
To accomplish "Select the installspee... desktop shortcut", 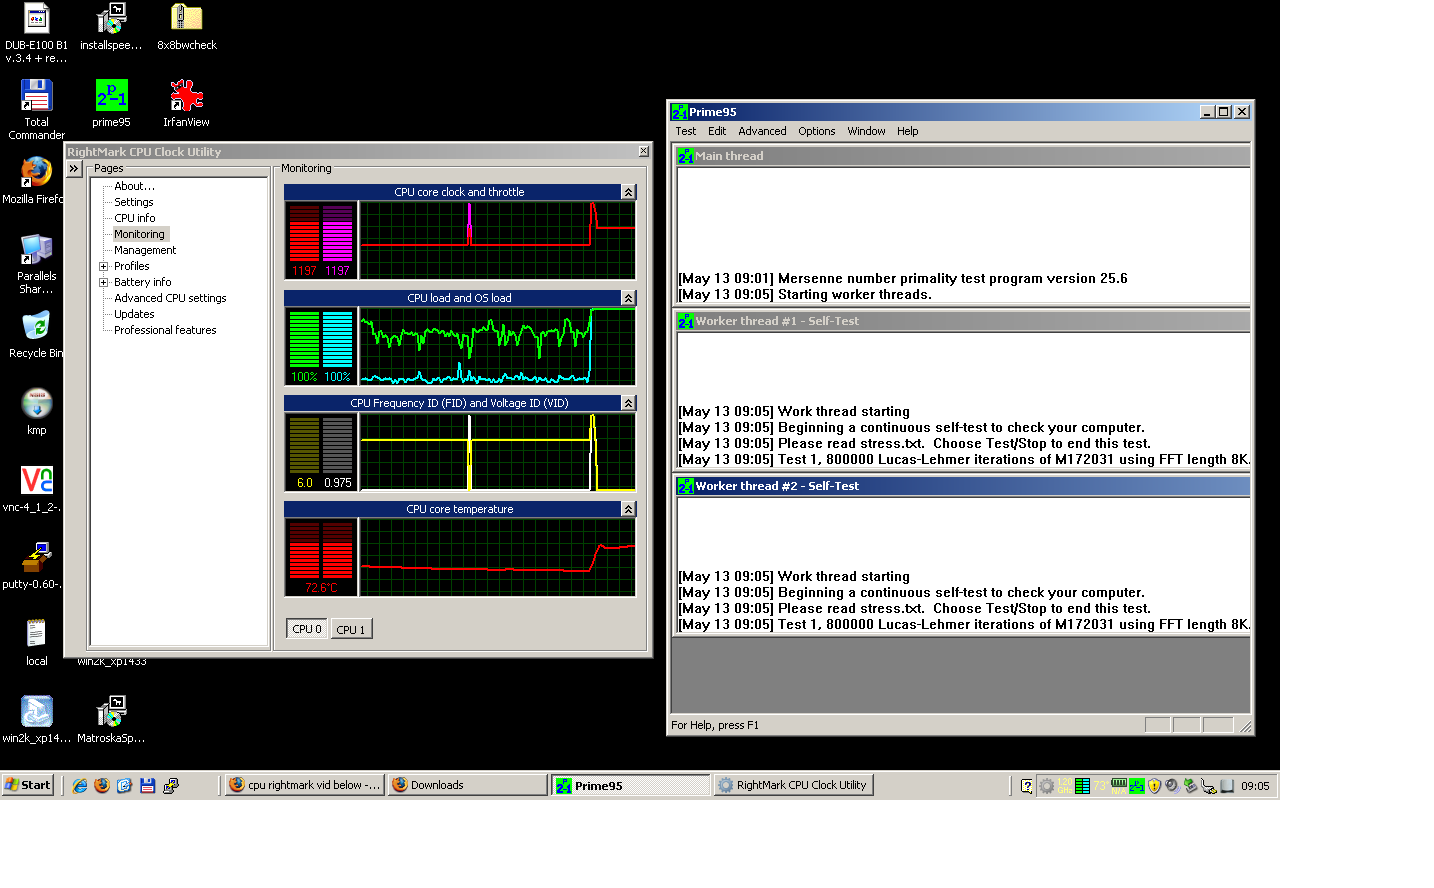I will (x=111, y=27).
